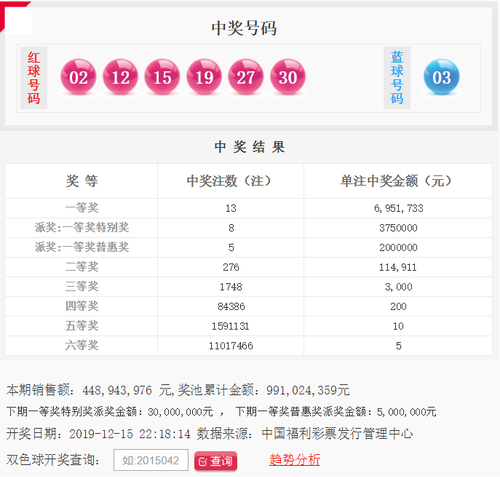Click the 奖等 column header
Screen dimensions: 500x477
tap(82, 181)
